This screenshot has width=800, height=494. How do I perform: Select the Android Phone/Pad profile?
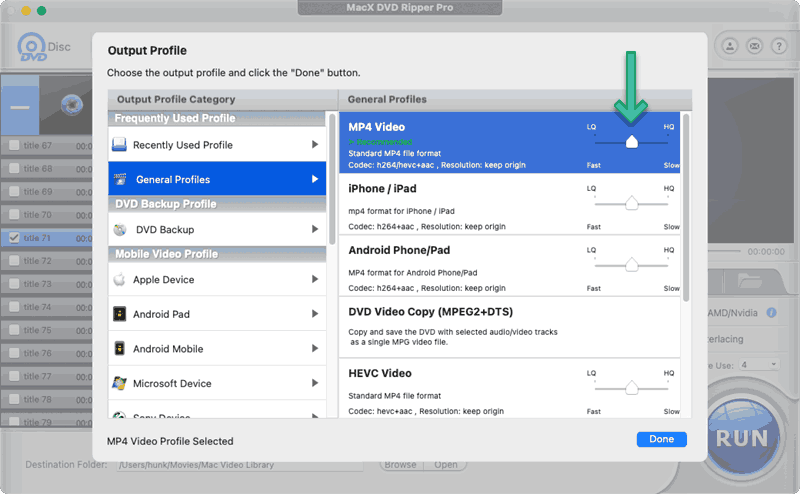click(x=509, y=266)
